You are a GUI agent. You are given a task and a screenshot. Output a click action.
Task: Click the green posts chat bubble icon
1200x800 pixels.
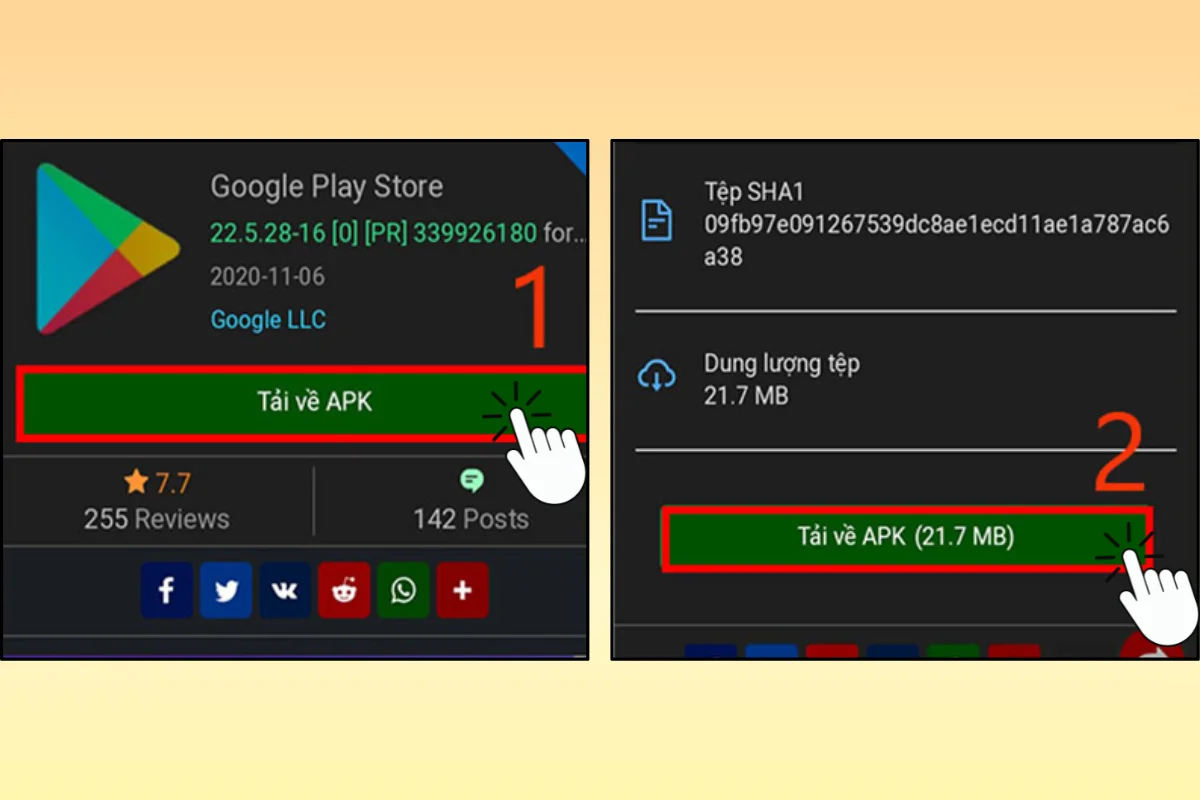[471, 481]
